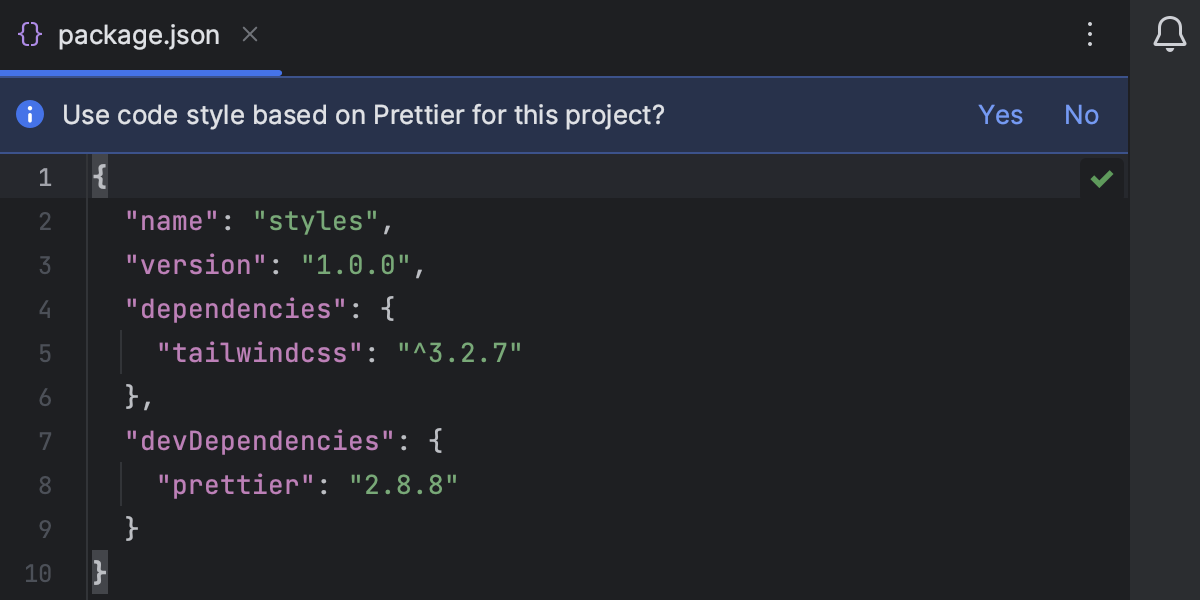Accept Prettier code style by clicking Yes

tap(1000, 114)
